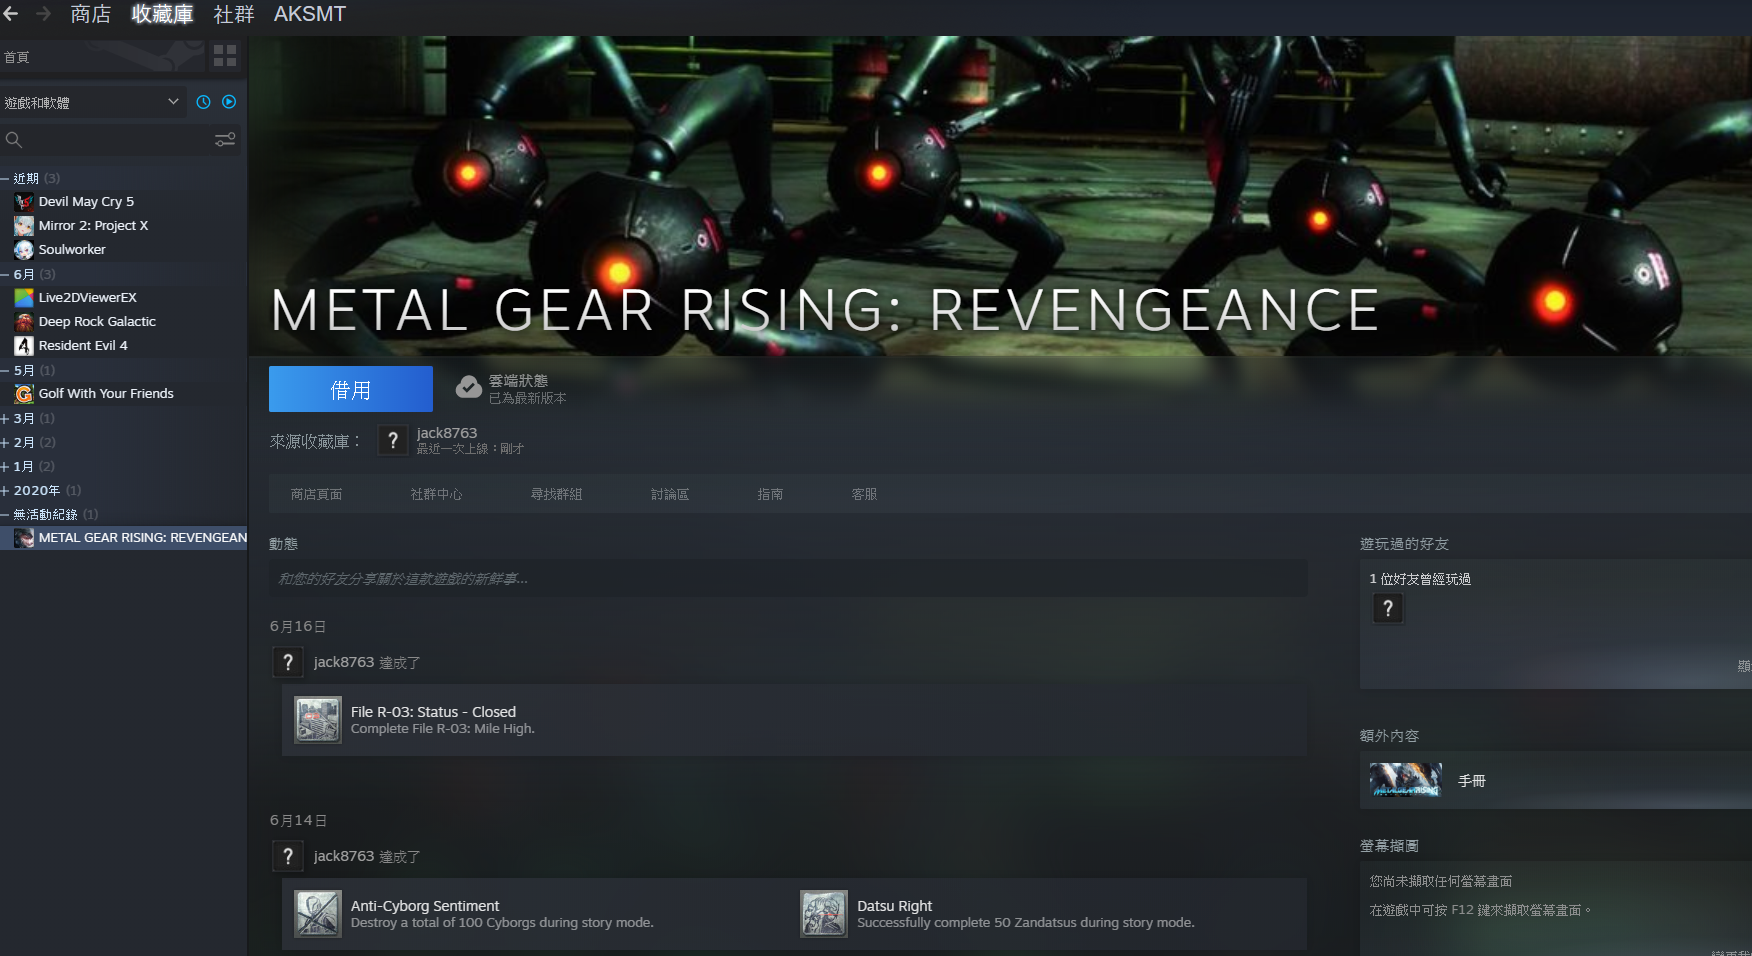Switch to the 社群中心 tab

pos(436,494)
